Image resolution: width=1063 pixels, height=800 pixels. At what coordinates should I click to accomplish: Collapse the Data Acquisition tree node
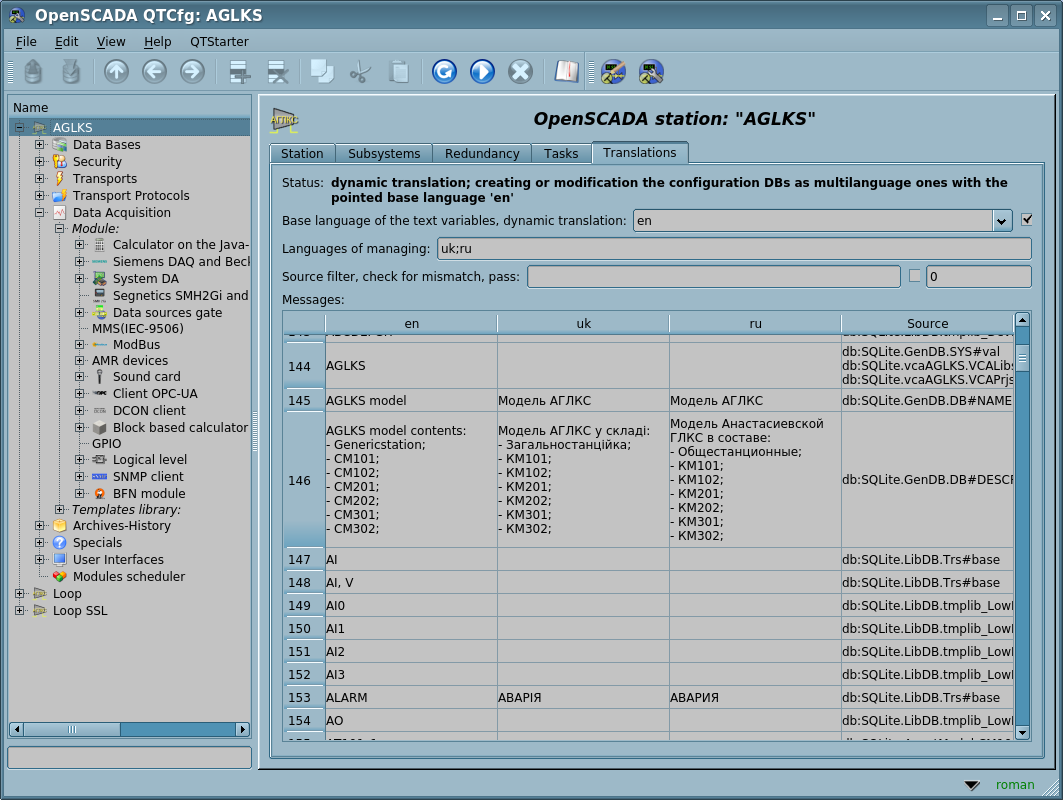coord(40,212)
